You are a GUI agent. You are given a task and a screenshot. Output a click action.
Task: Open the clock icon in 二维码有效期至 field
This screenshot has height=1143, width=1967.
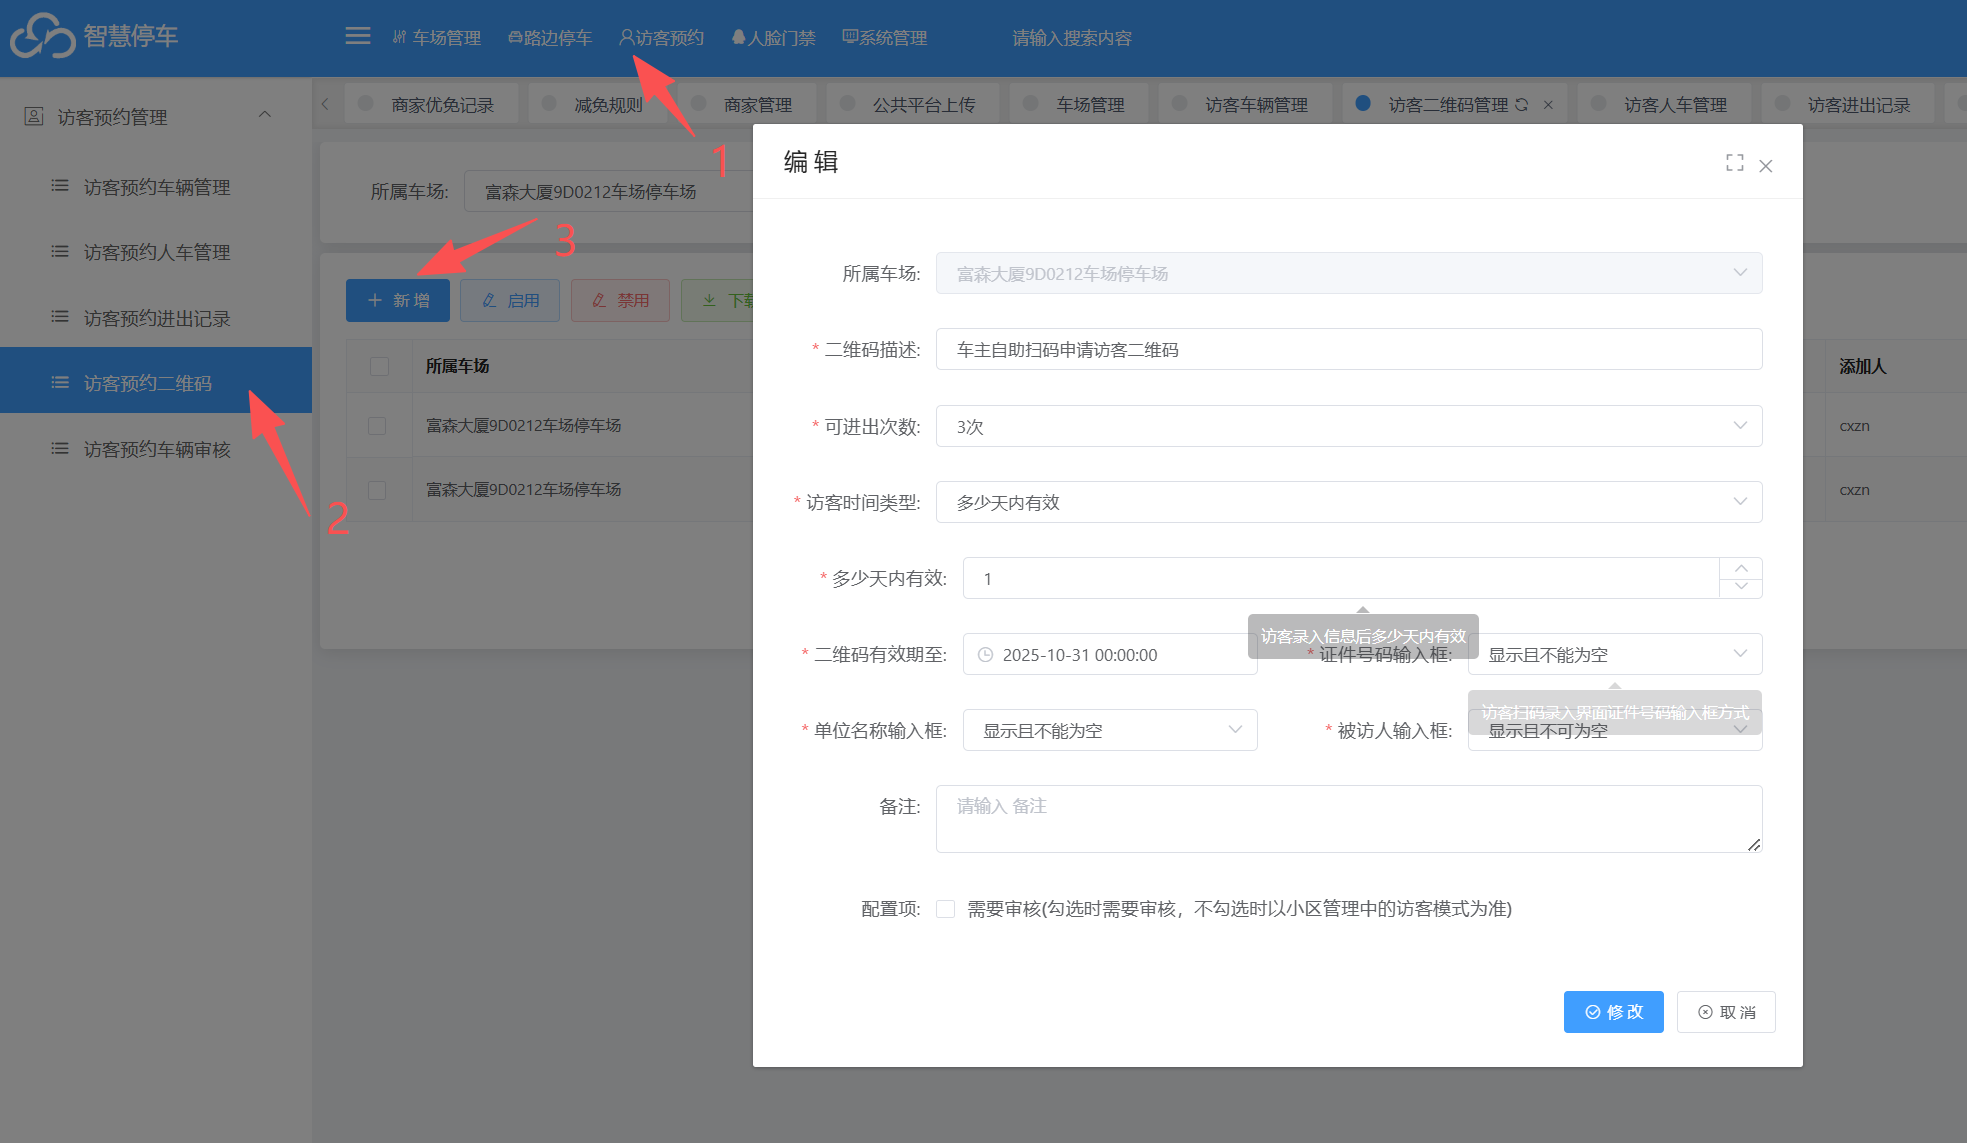985,655
